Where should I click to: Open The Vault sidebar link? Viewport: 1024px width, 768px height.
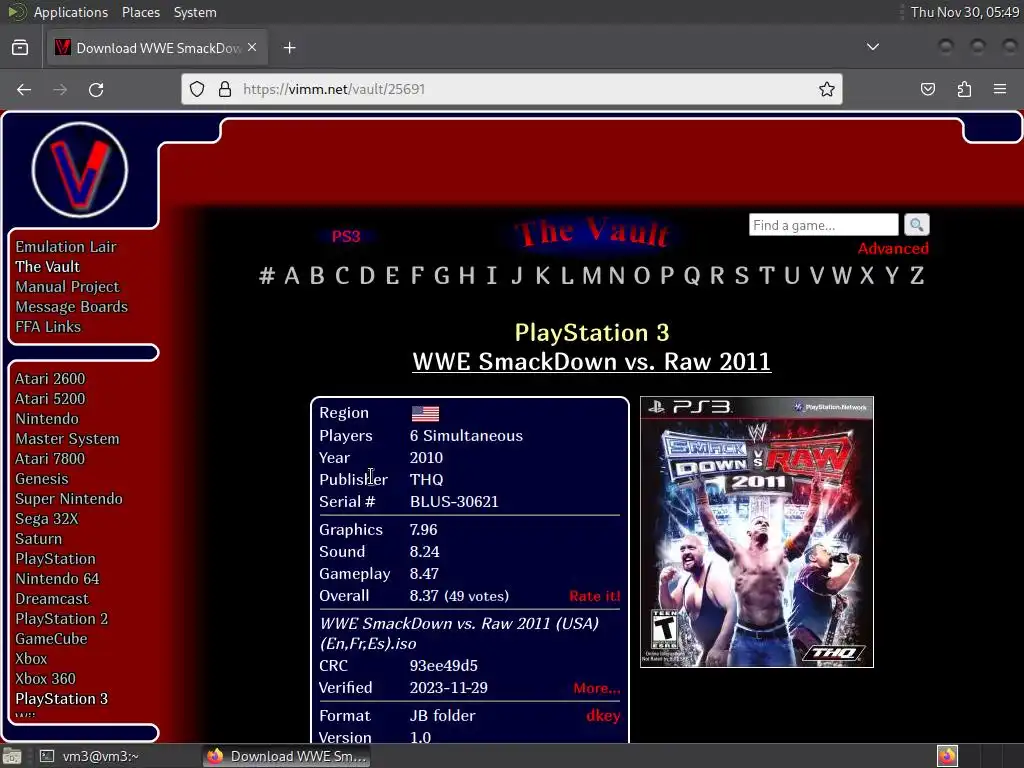pos(48,266)
